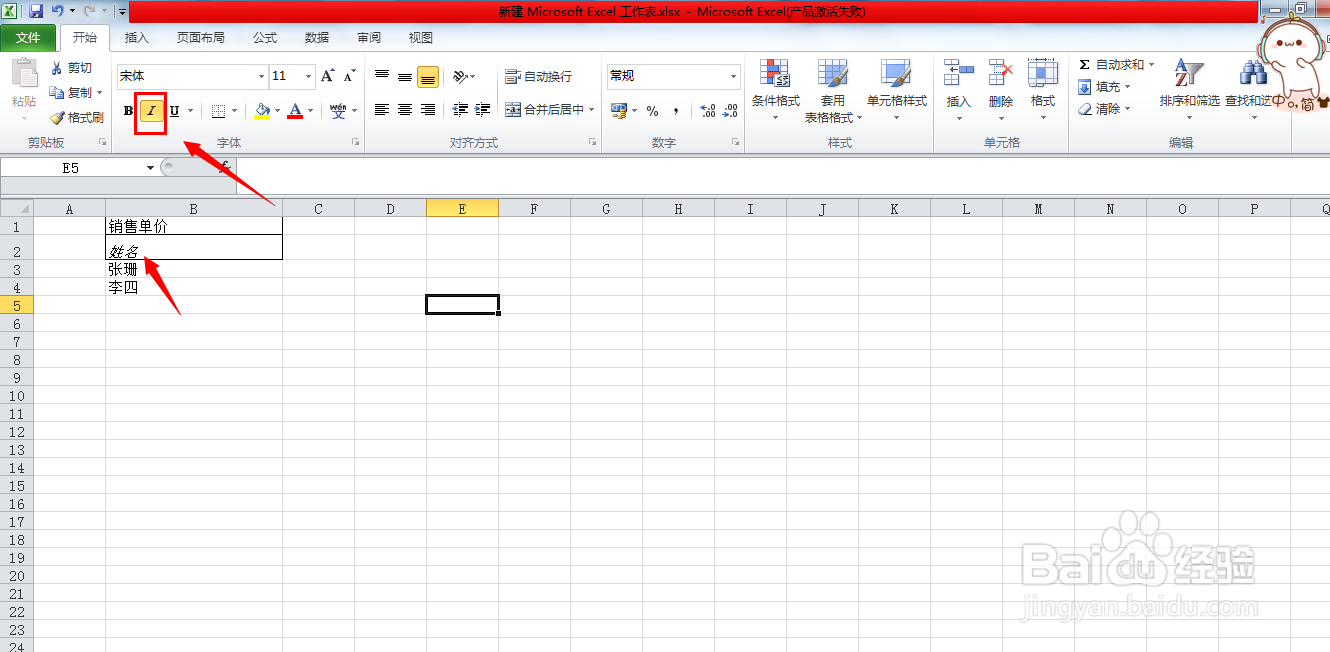Click the Name Box showing E5
This screenshot has width=1330, height=652.
click(72, 168)
